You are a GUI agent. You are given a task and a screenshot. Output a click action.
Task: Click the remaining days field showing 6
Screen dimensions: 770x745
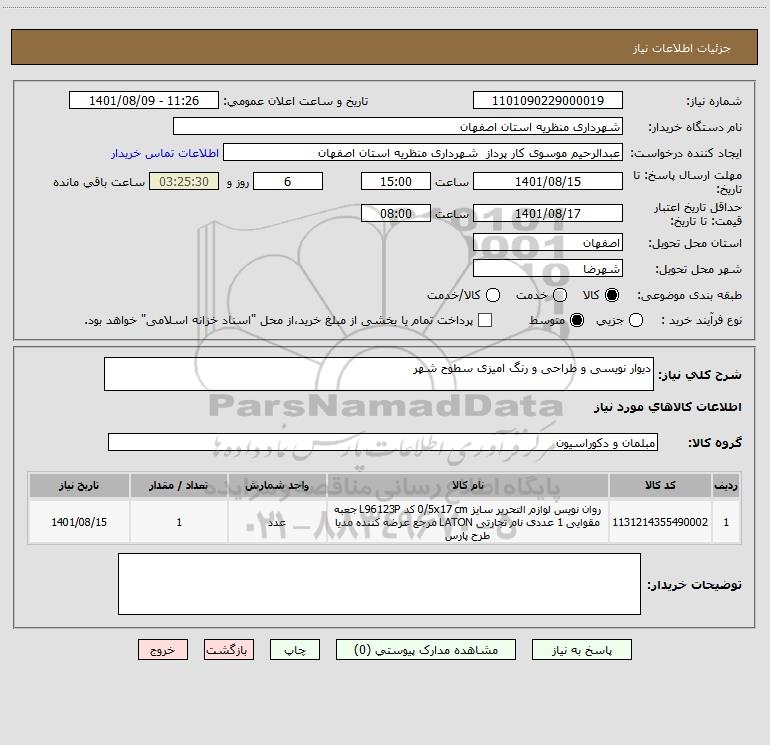[x=288, y=181]
